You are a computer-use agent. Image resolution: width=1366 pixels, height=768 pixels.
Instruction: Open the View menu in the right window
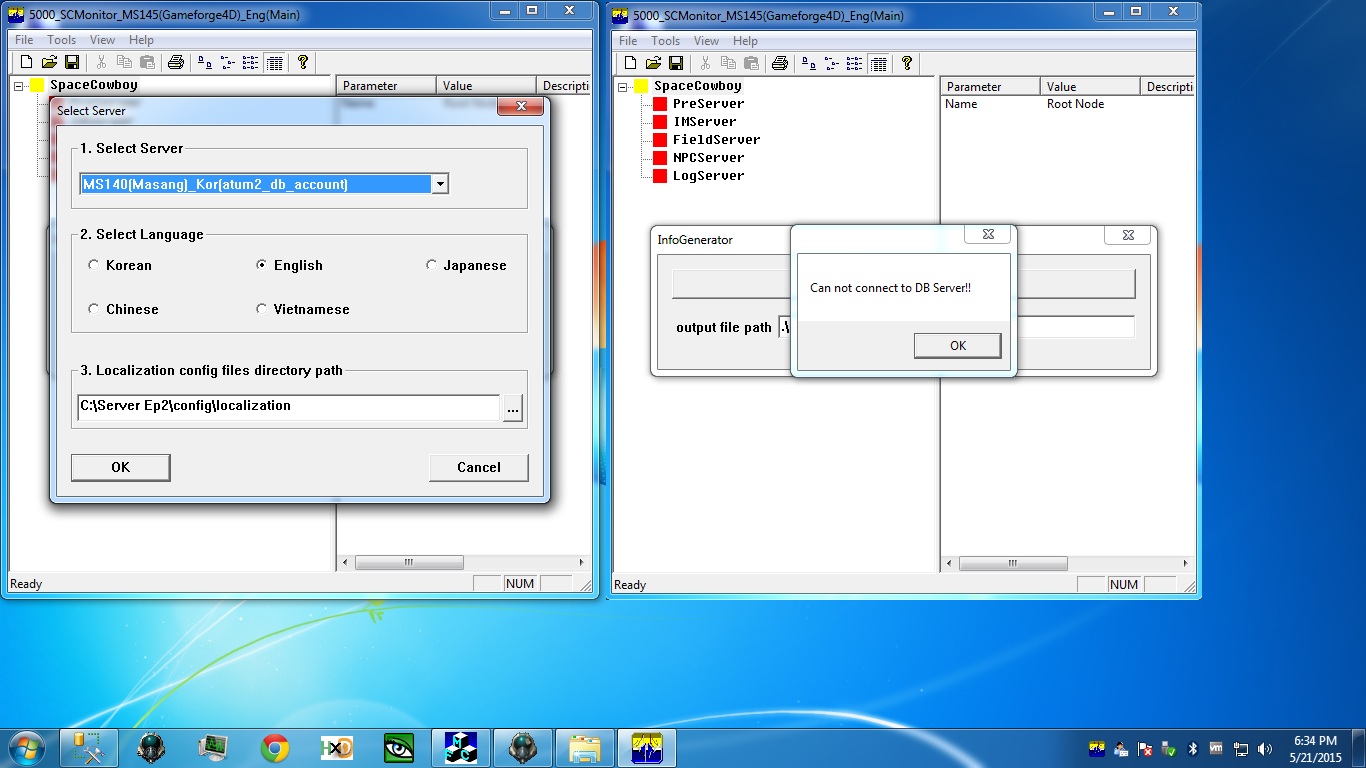706,41
